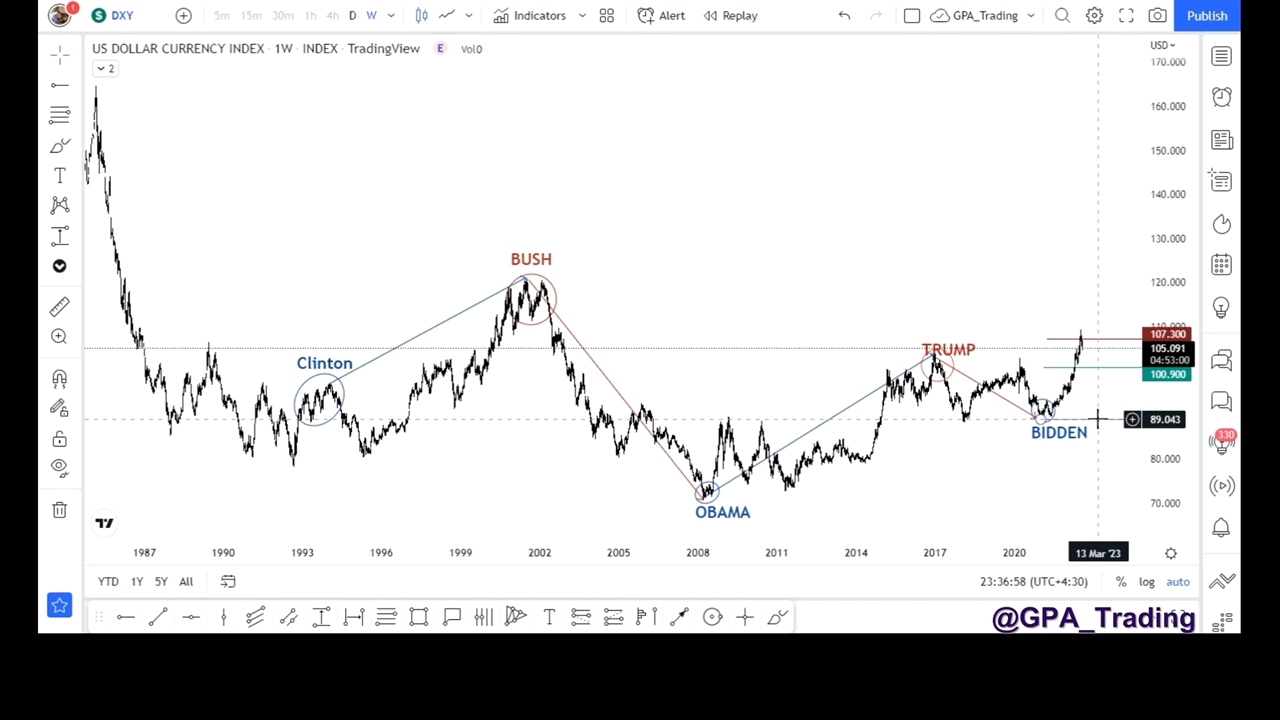Click the trash remove drawings icon
The height and width of the screenshot is (720, 1280).
click(x=60, y=510)
